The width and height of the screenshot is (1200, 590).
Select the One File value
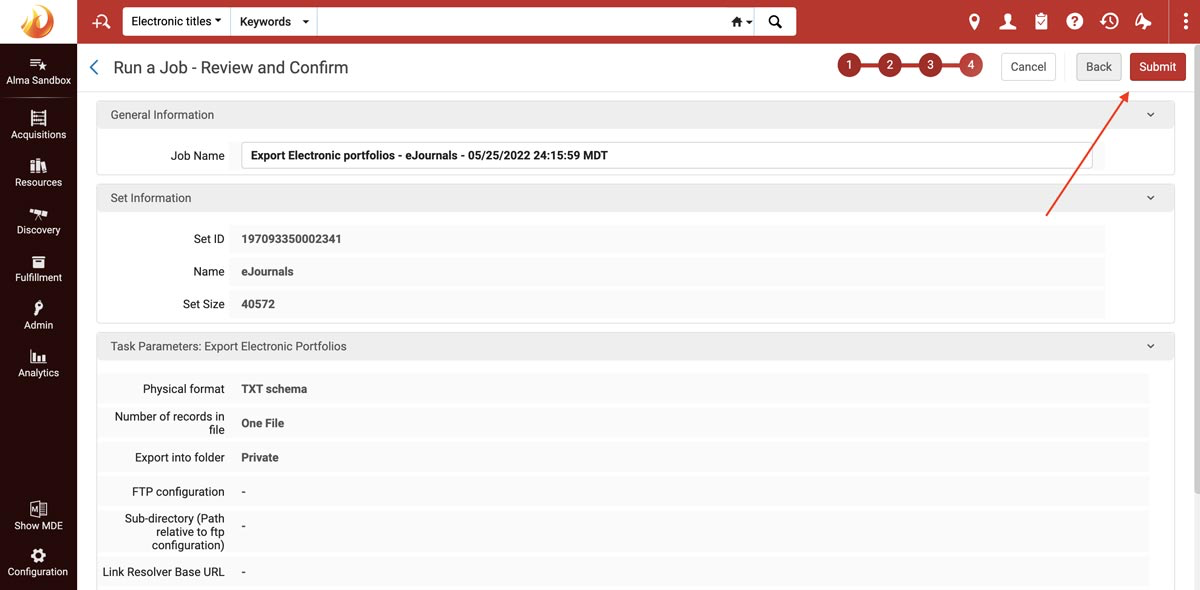(x=263, y=423)
